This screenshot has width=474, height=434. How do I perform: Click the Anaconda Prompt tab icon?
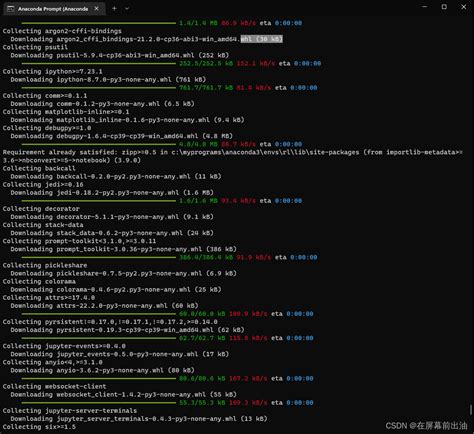11,9
